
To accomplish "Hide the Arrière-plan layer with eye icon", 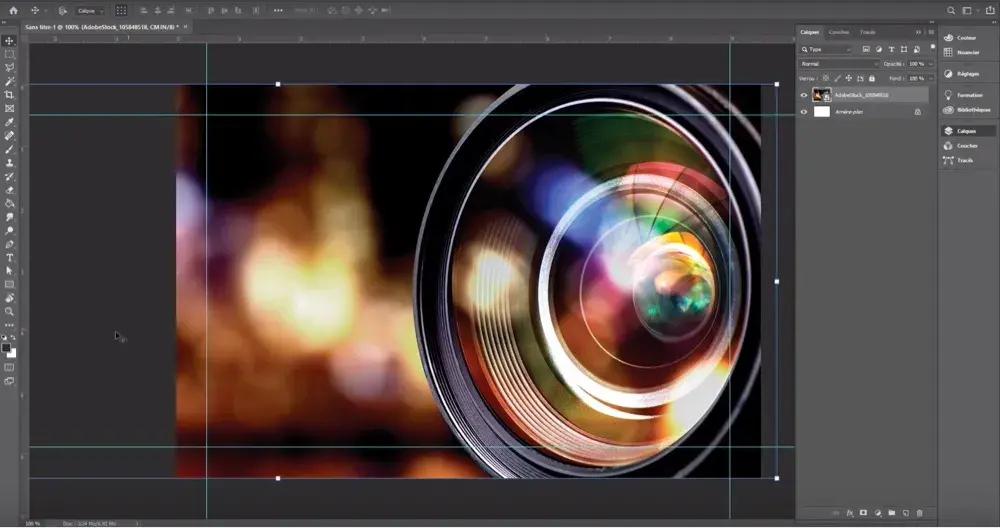I will pos(804,112).
